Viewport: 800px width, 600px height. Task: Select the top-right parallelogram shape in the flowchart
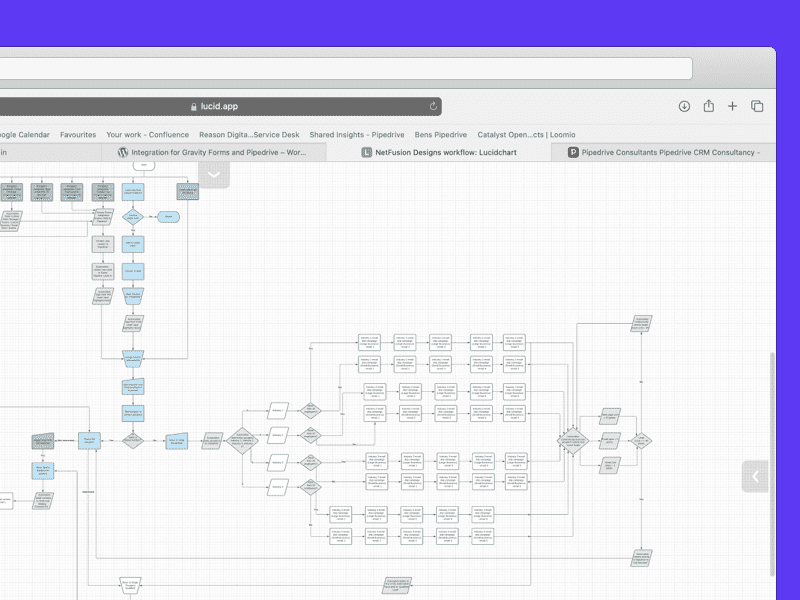pyautogui.click(x=641, y=323)
